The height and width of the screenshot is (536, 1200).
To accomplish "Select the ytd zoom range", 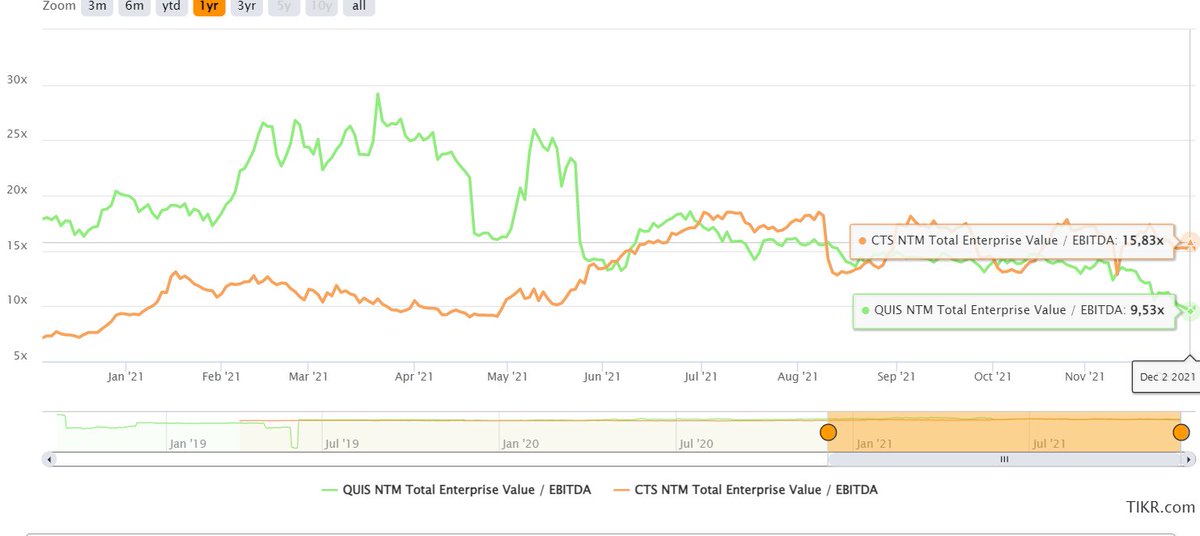I will pos(171,7).
